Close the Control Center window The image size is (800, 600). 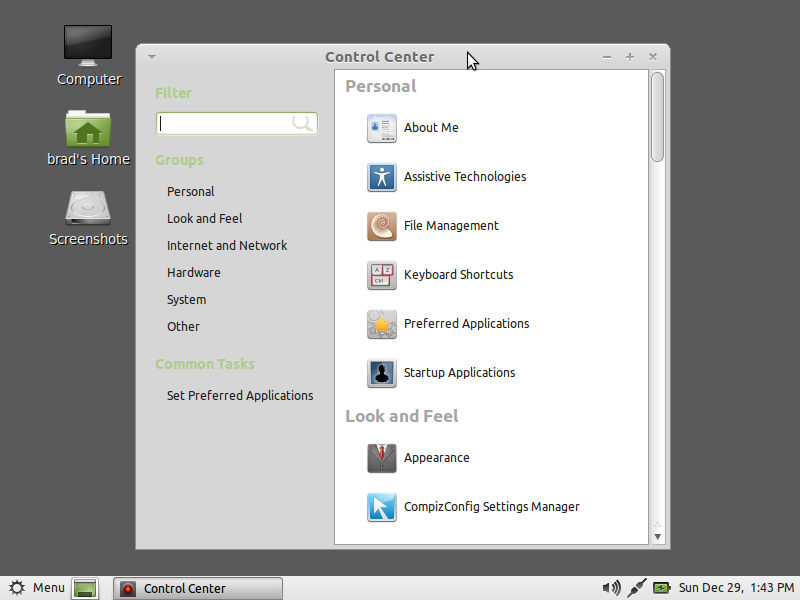pos(653,57)
